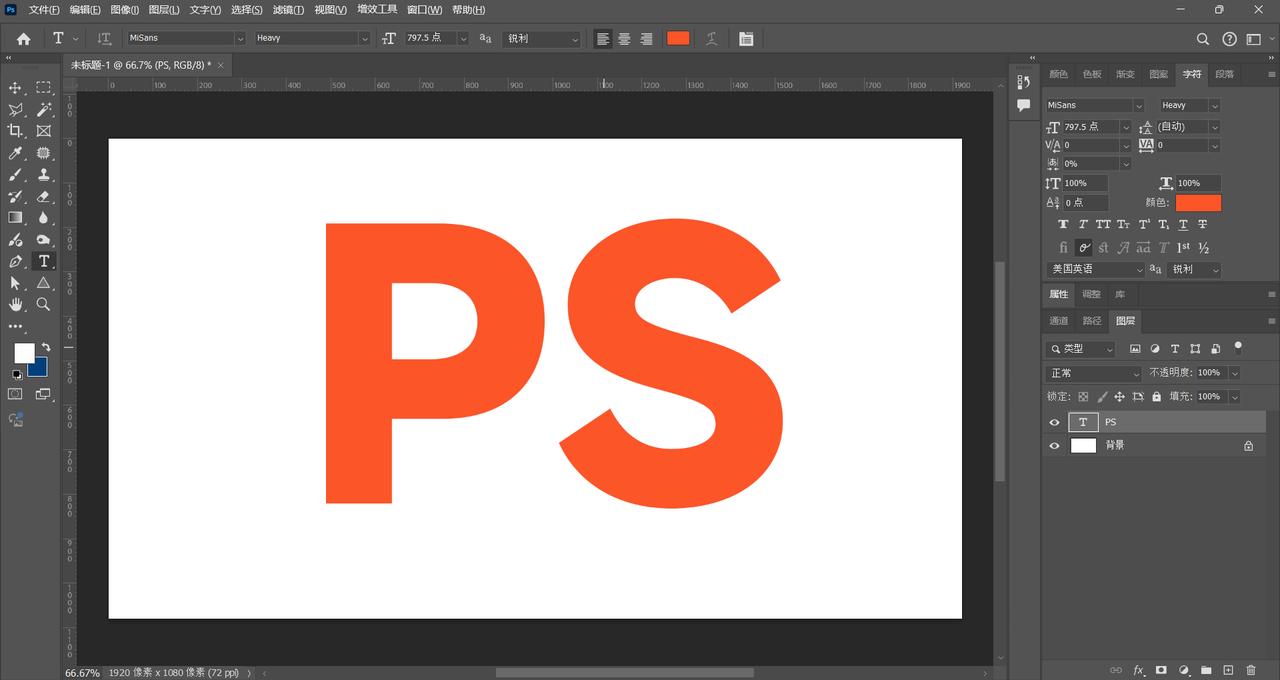This screenshot has width=1280, height=680.
Task: Toggle visibility of the 背景 layer
Action: pos(1054,445)
